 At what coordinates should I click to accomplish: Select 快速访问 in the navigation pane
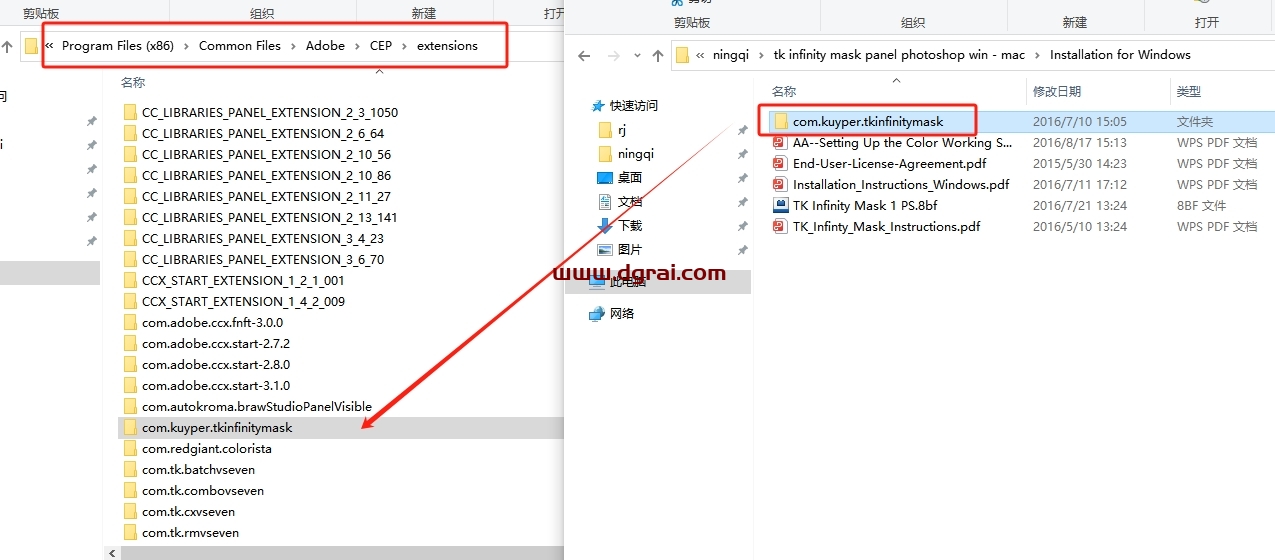(634, 105)
